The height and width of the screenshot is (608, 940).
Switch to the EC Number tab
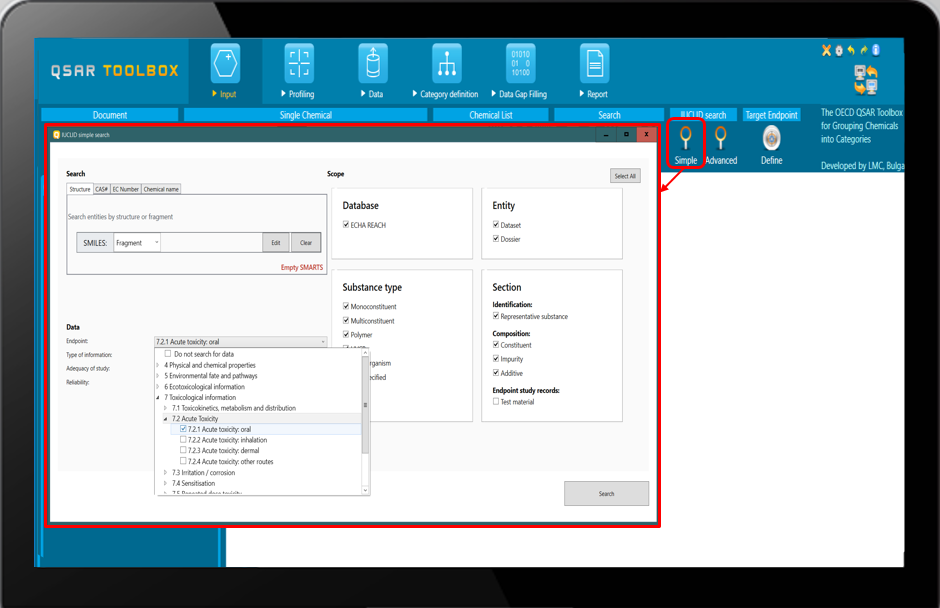pos(126,189)
